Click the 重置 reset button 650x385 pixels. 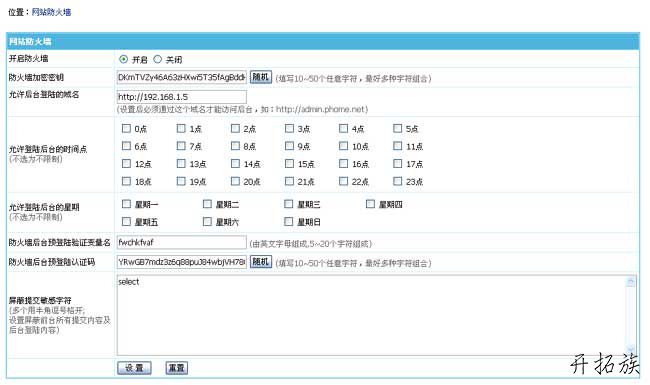pos(177,368)
